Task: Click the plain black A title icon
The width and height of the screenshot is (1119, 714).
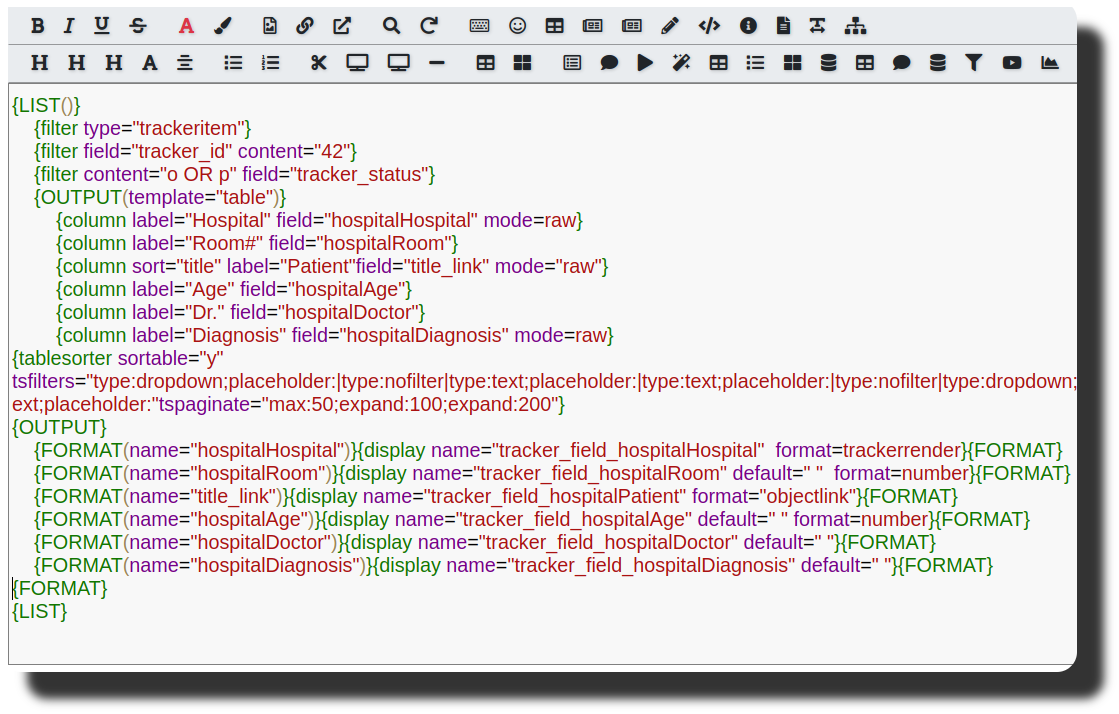Action: pos(150,63)
